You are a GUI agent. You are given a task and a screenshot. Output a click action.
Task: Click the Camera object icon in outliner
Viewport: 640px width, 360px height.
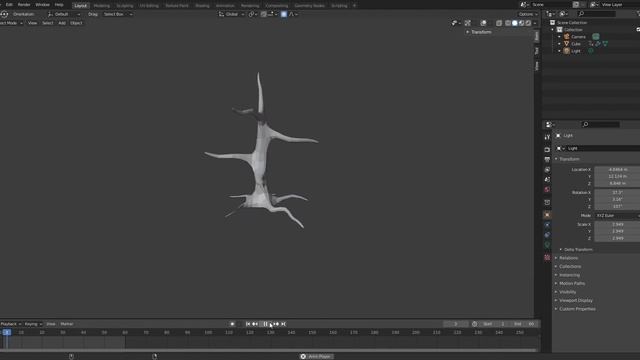pos(567,37)
